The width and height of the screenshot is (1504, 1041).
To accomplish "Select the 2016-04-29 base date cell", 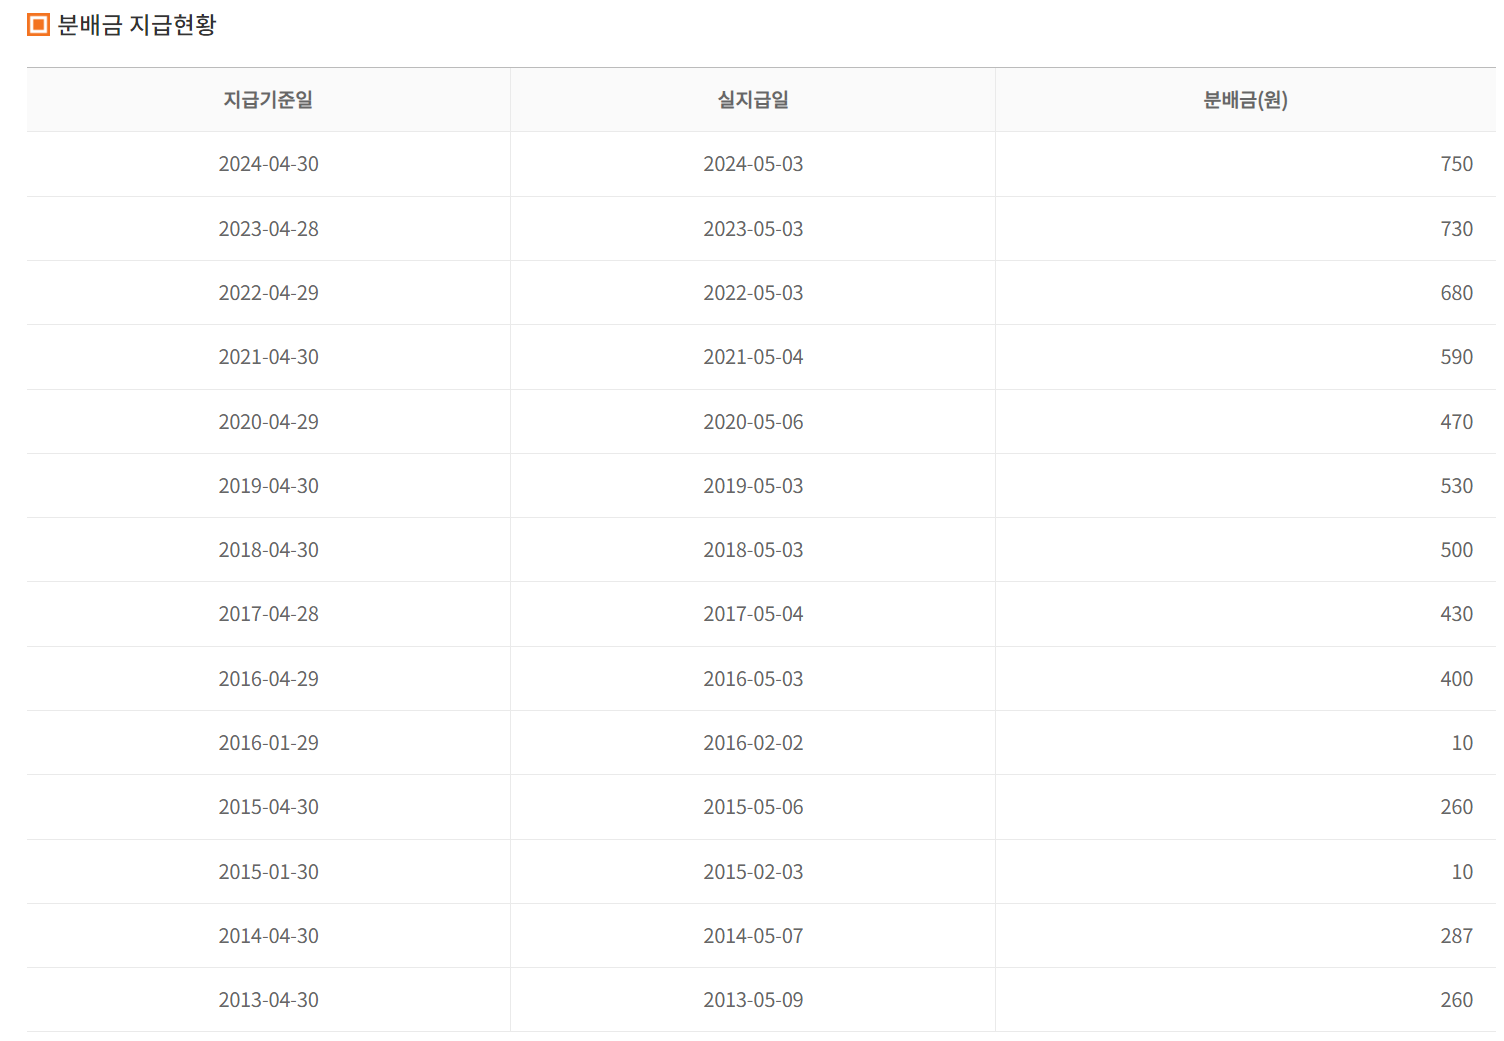I will pos(269,679).
